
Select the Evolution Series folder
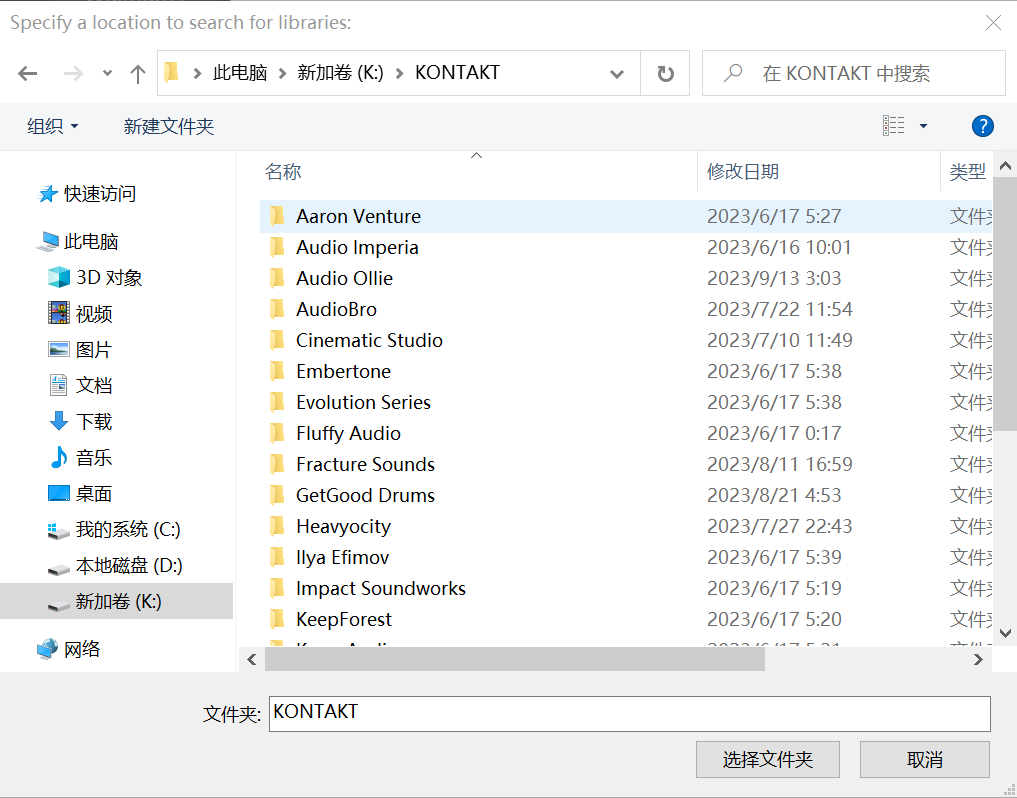pos(363,402)
